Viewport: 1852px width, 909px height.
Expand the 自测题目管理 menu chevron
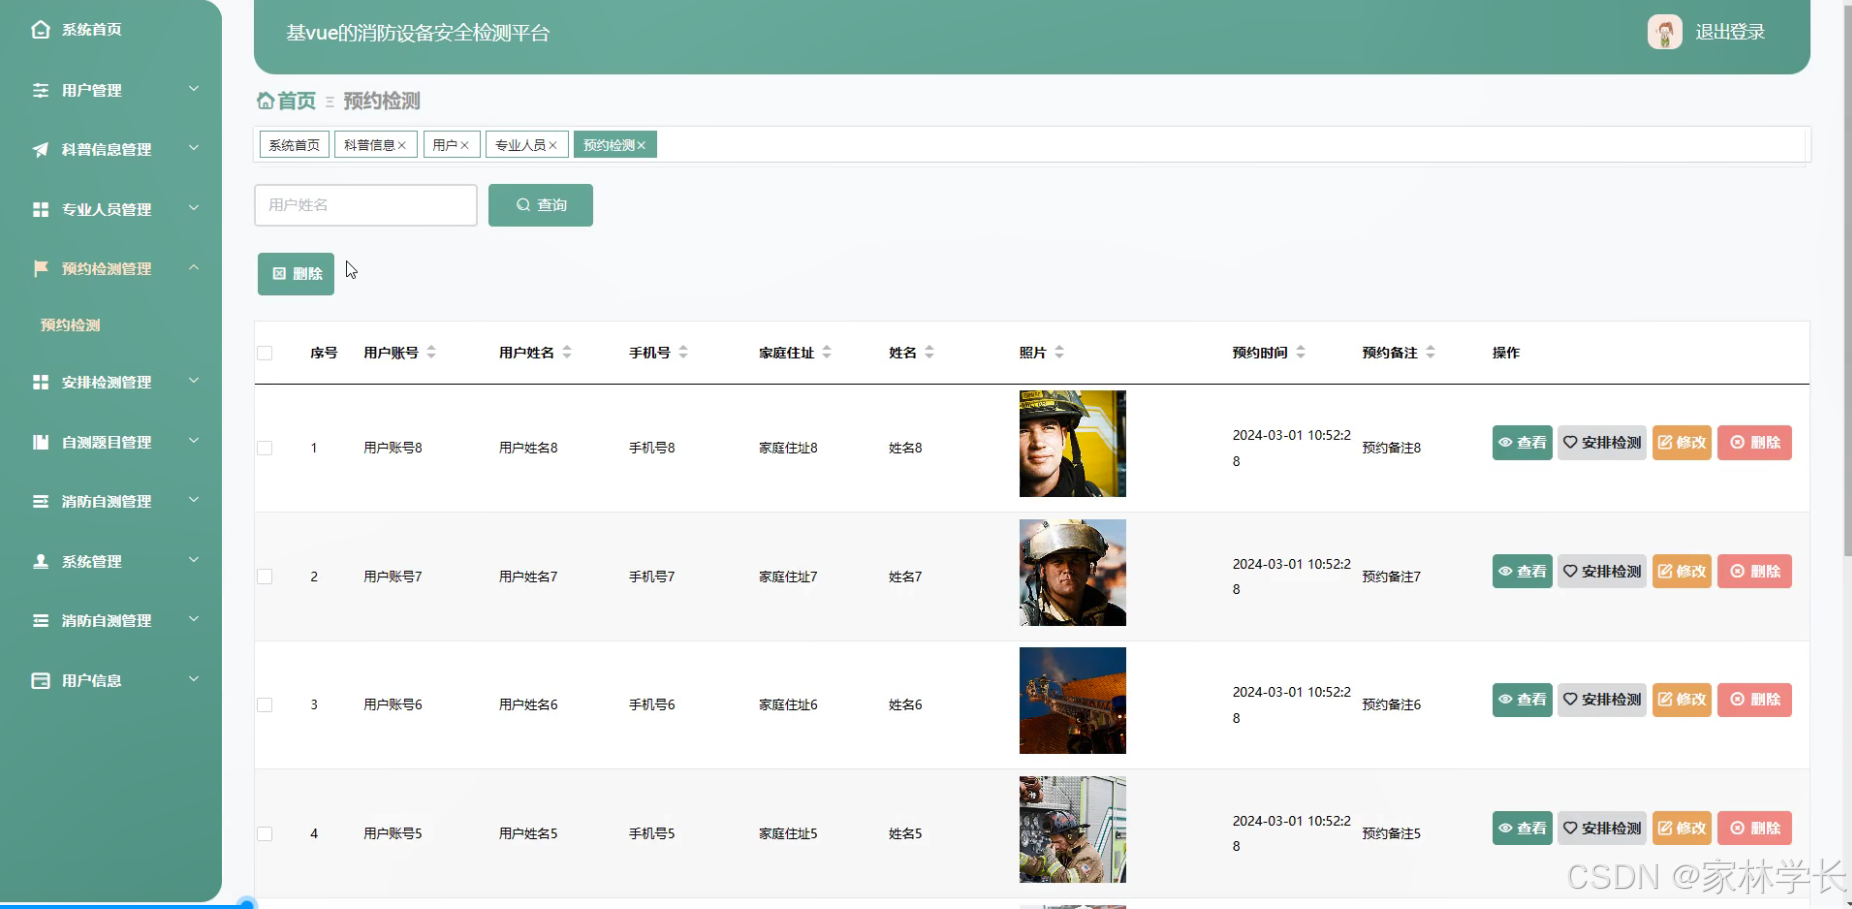(194, 441)
